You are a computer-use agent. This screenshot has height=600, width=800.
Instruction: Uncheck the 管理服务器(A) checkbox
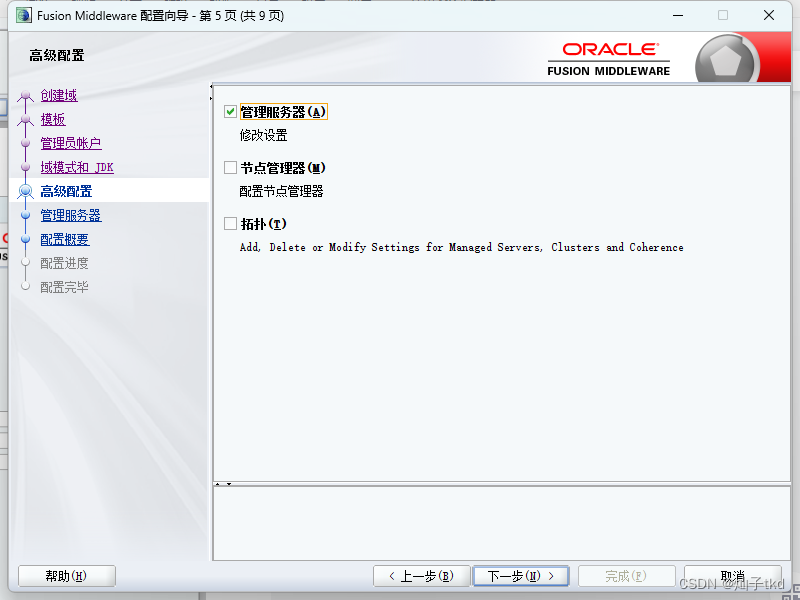coord(230,112)
